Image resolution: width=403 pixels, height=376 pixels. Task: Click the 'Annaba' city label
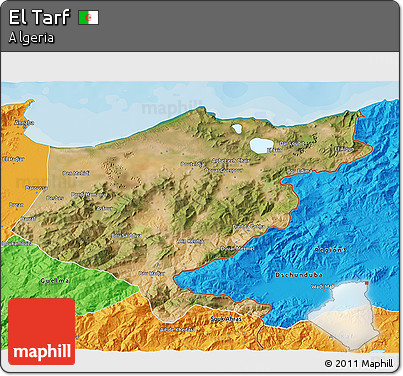point(24,123)
